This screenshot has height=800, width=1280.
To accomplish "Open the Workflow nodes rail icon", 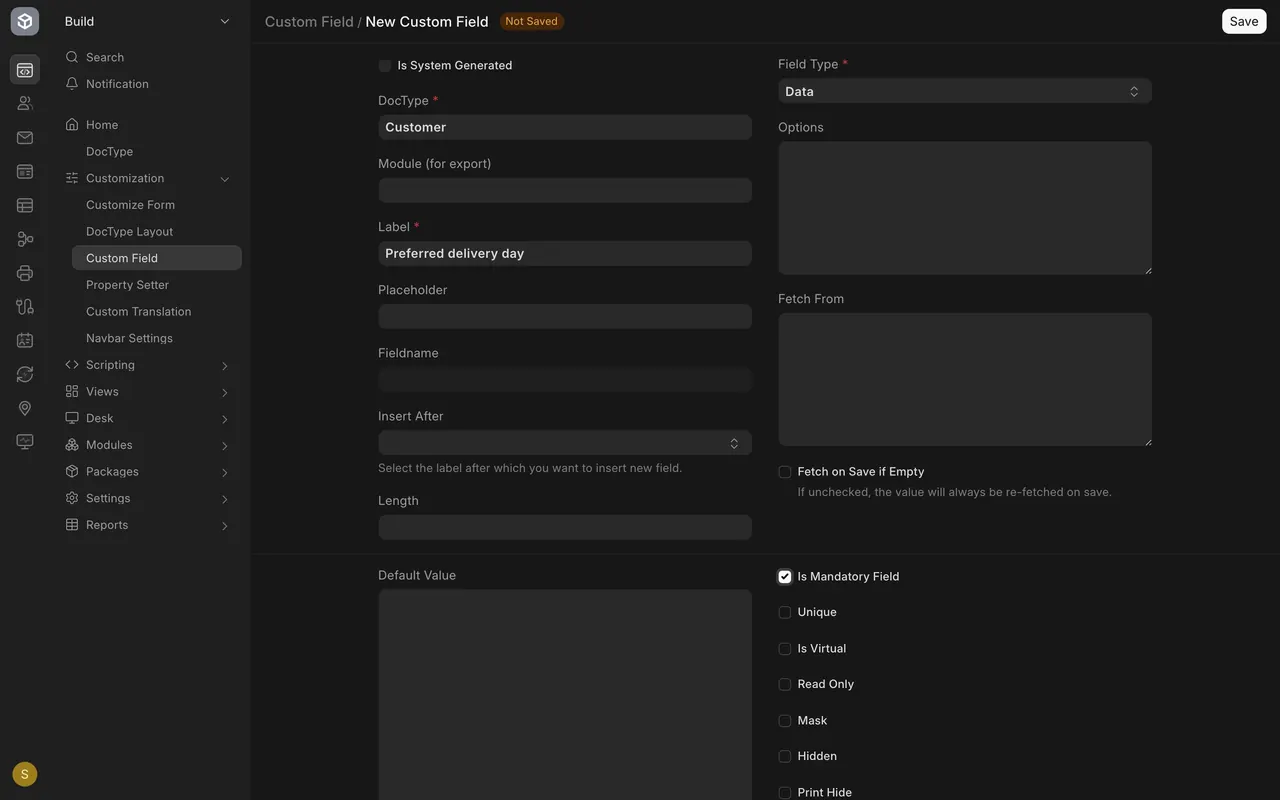I will pos(25,239).
